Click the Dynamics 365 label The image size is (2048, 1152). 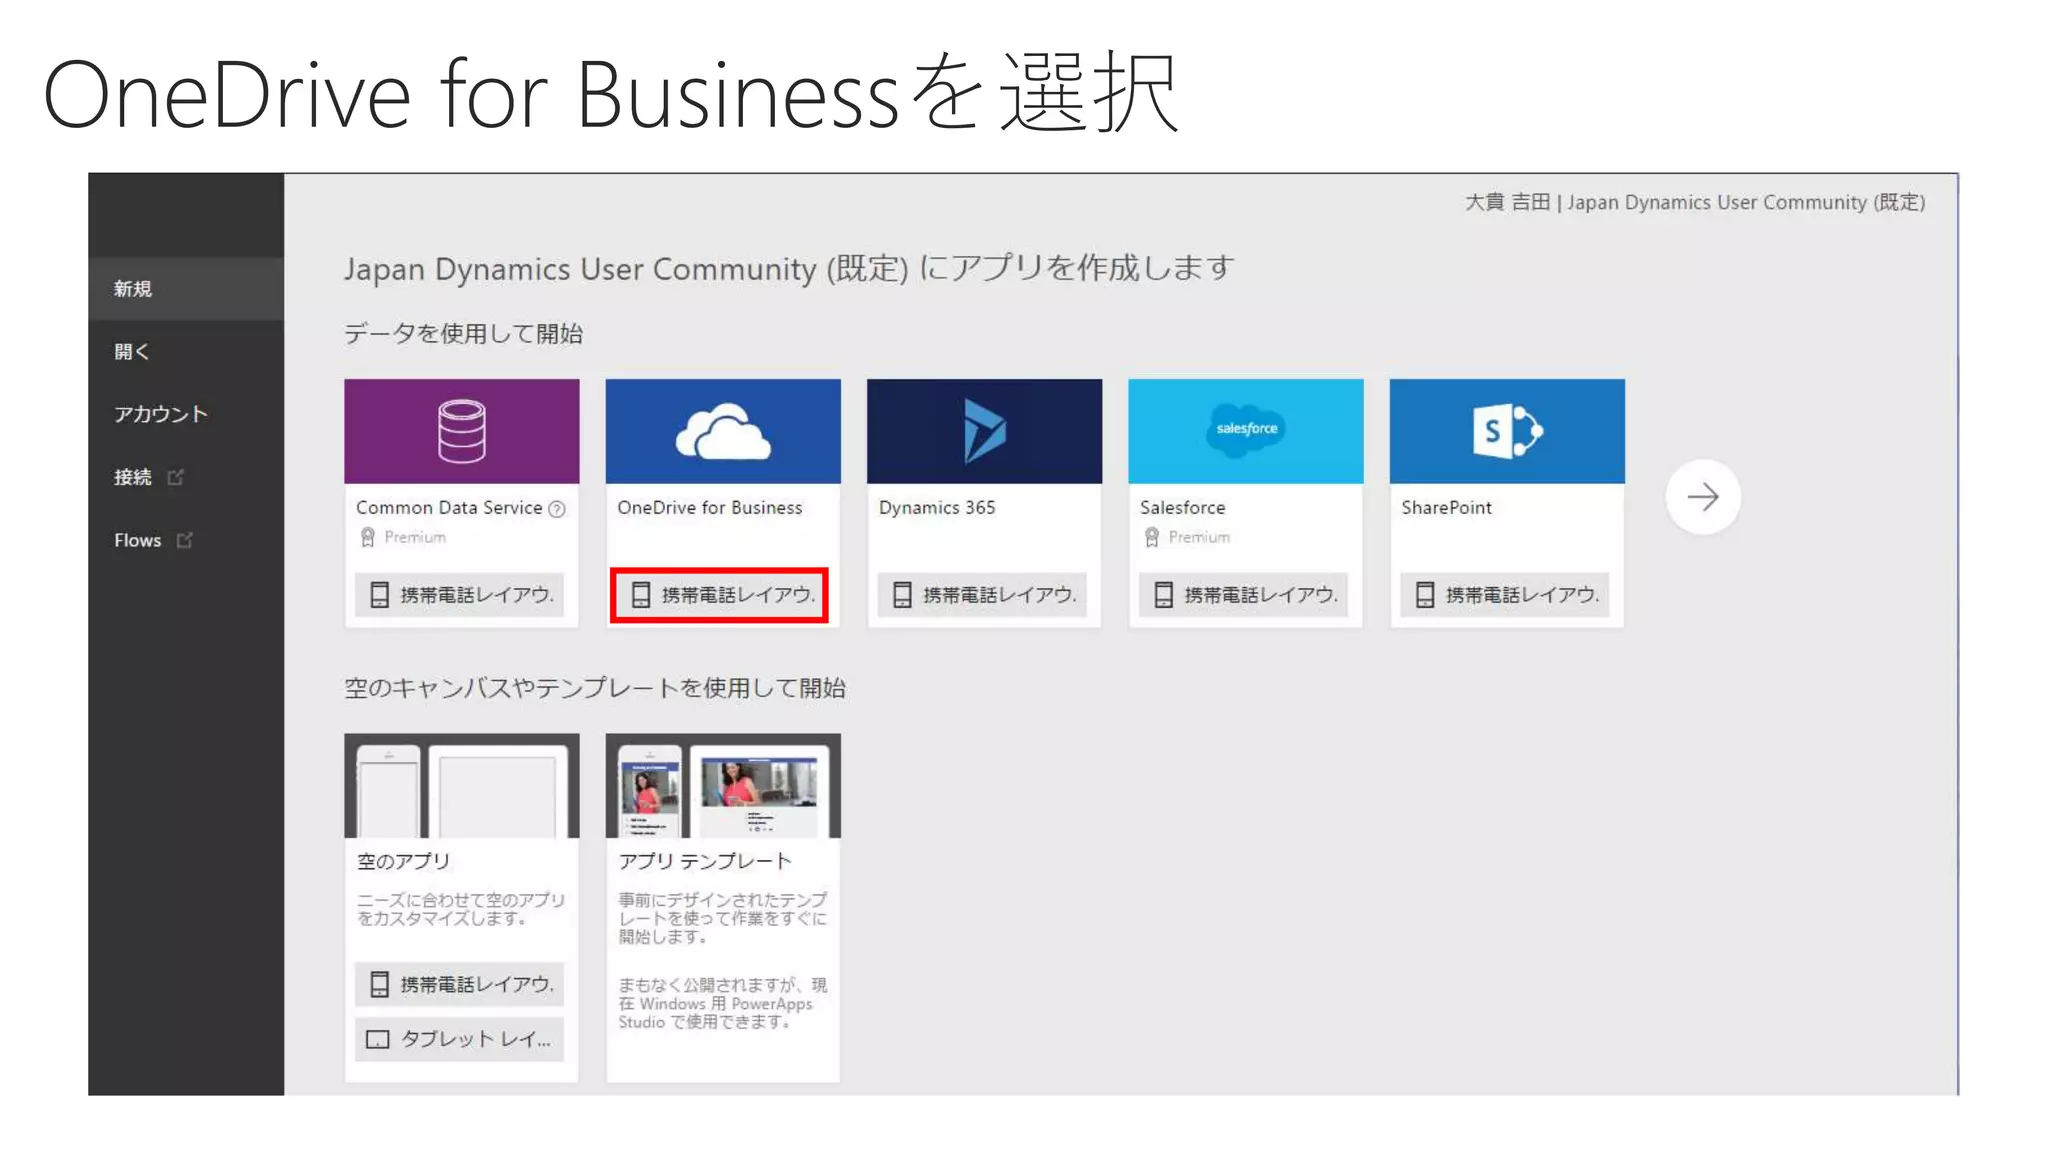pyautogui.click(x=937, y=508)
